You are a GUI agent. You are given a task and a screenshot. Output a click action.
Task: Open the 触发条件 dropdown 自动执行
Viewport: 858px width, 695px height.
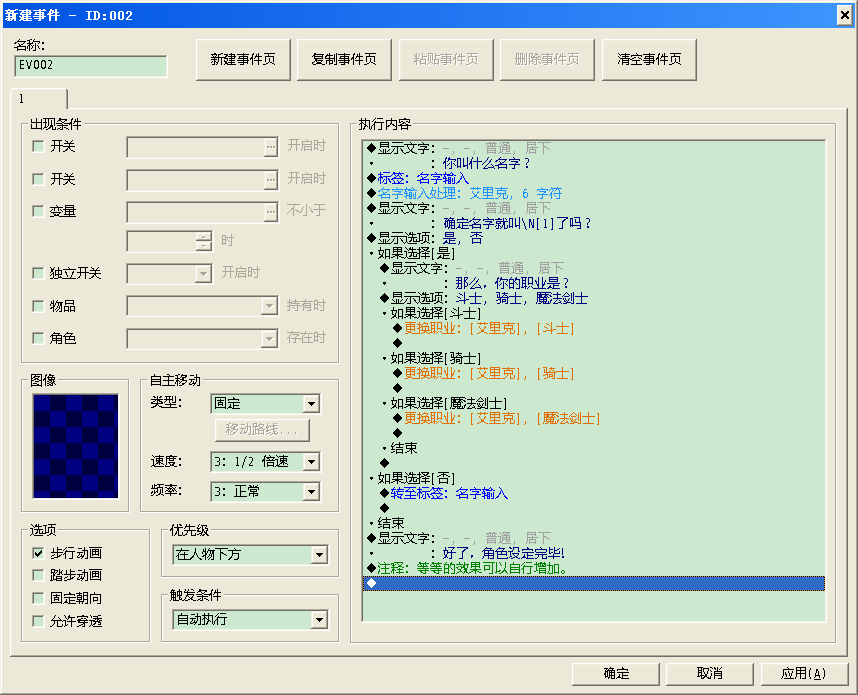click(x=251, y=620)
